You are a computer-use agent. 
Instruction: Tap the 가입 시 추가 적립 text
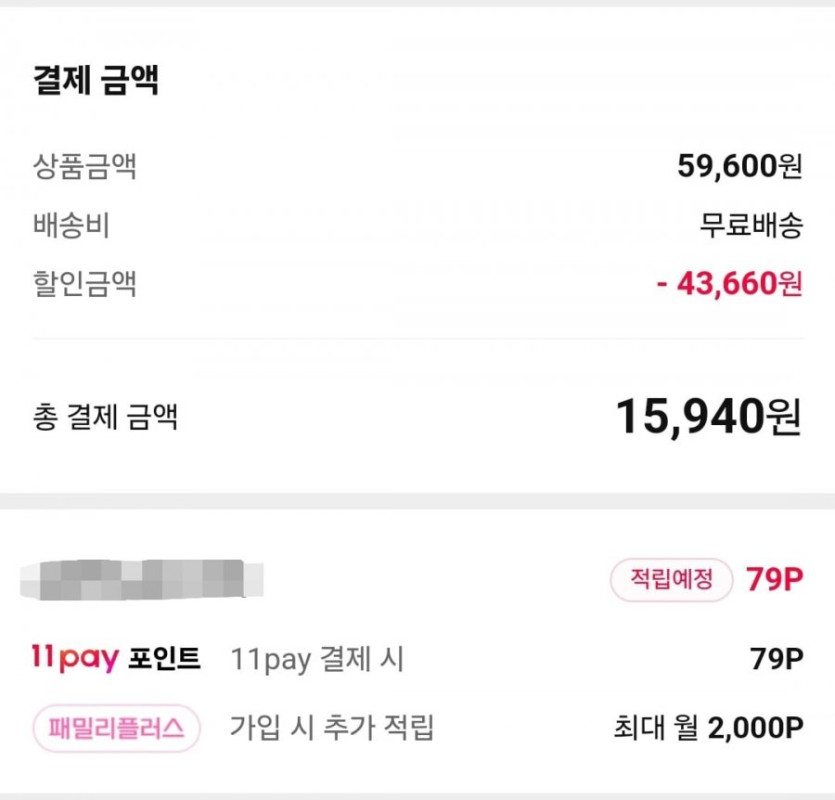click(332, 728)
